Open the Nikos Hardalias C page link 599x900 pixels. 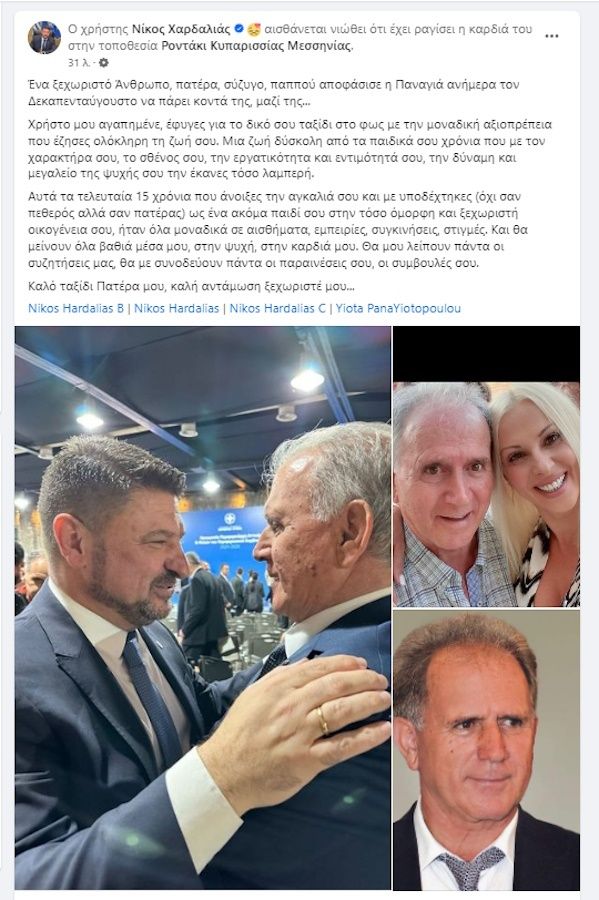277,308
